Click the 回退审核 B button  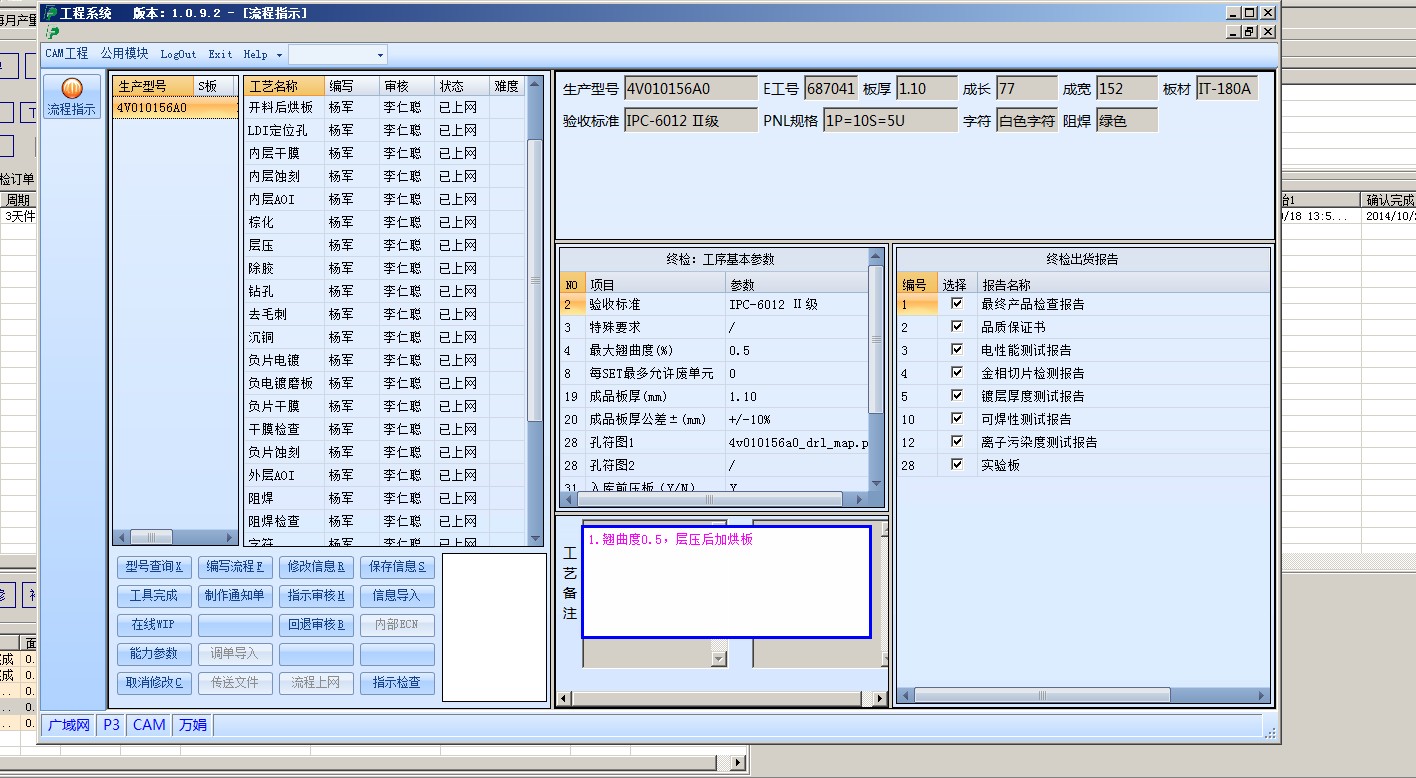coord(316,625)
